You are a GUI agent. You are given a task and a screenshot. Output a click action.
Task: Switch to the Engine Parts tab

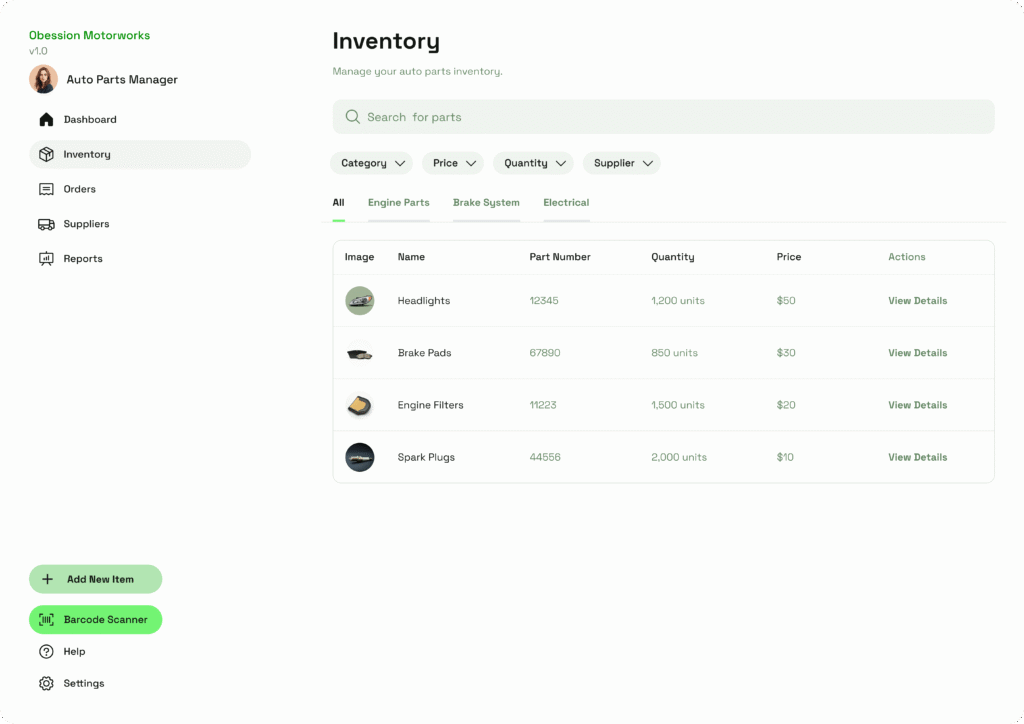(398, 203)
